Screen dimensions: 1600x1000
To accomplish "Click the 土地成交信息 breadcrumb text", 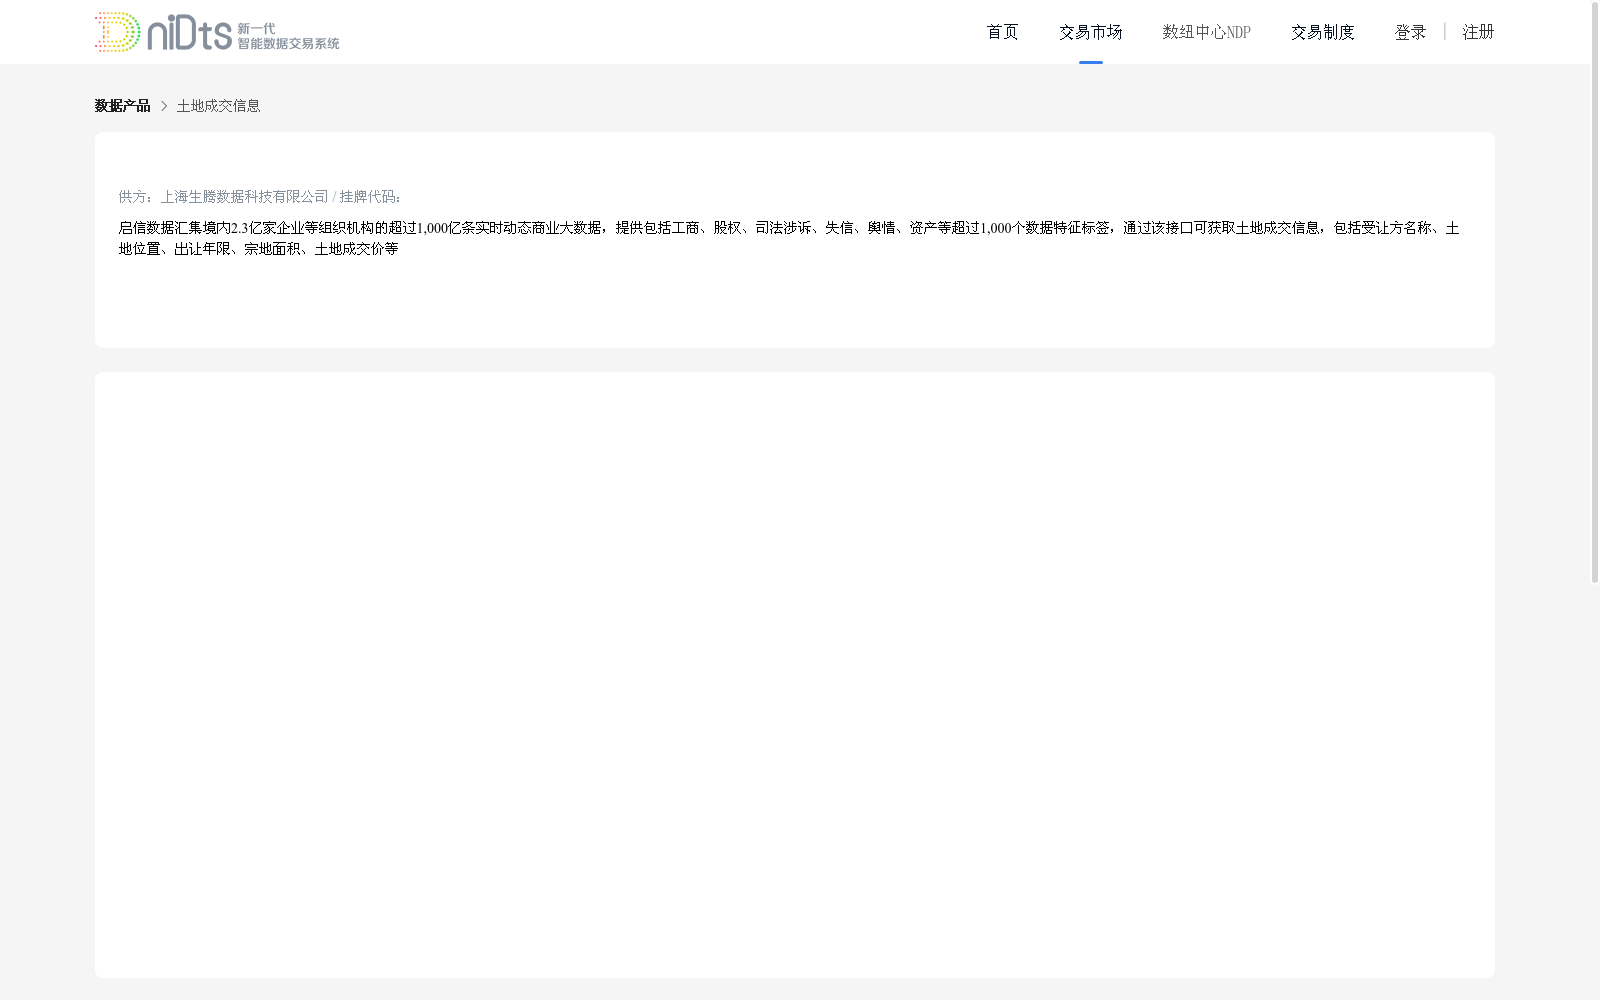I will pos(218,106).
